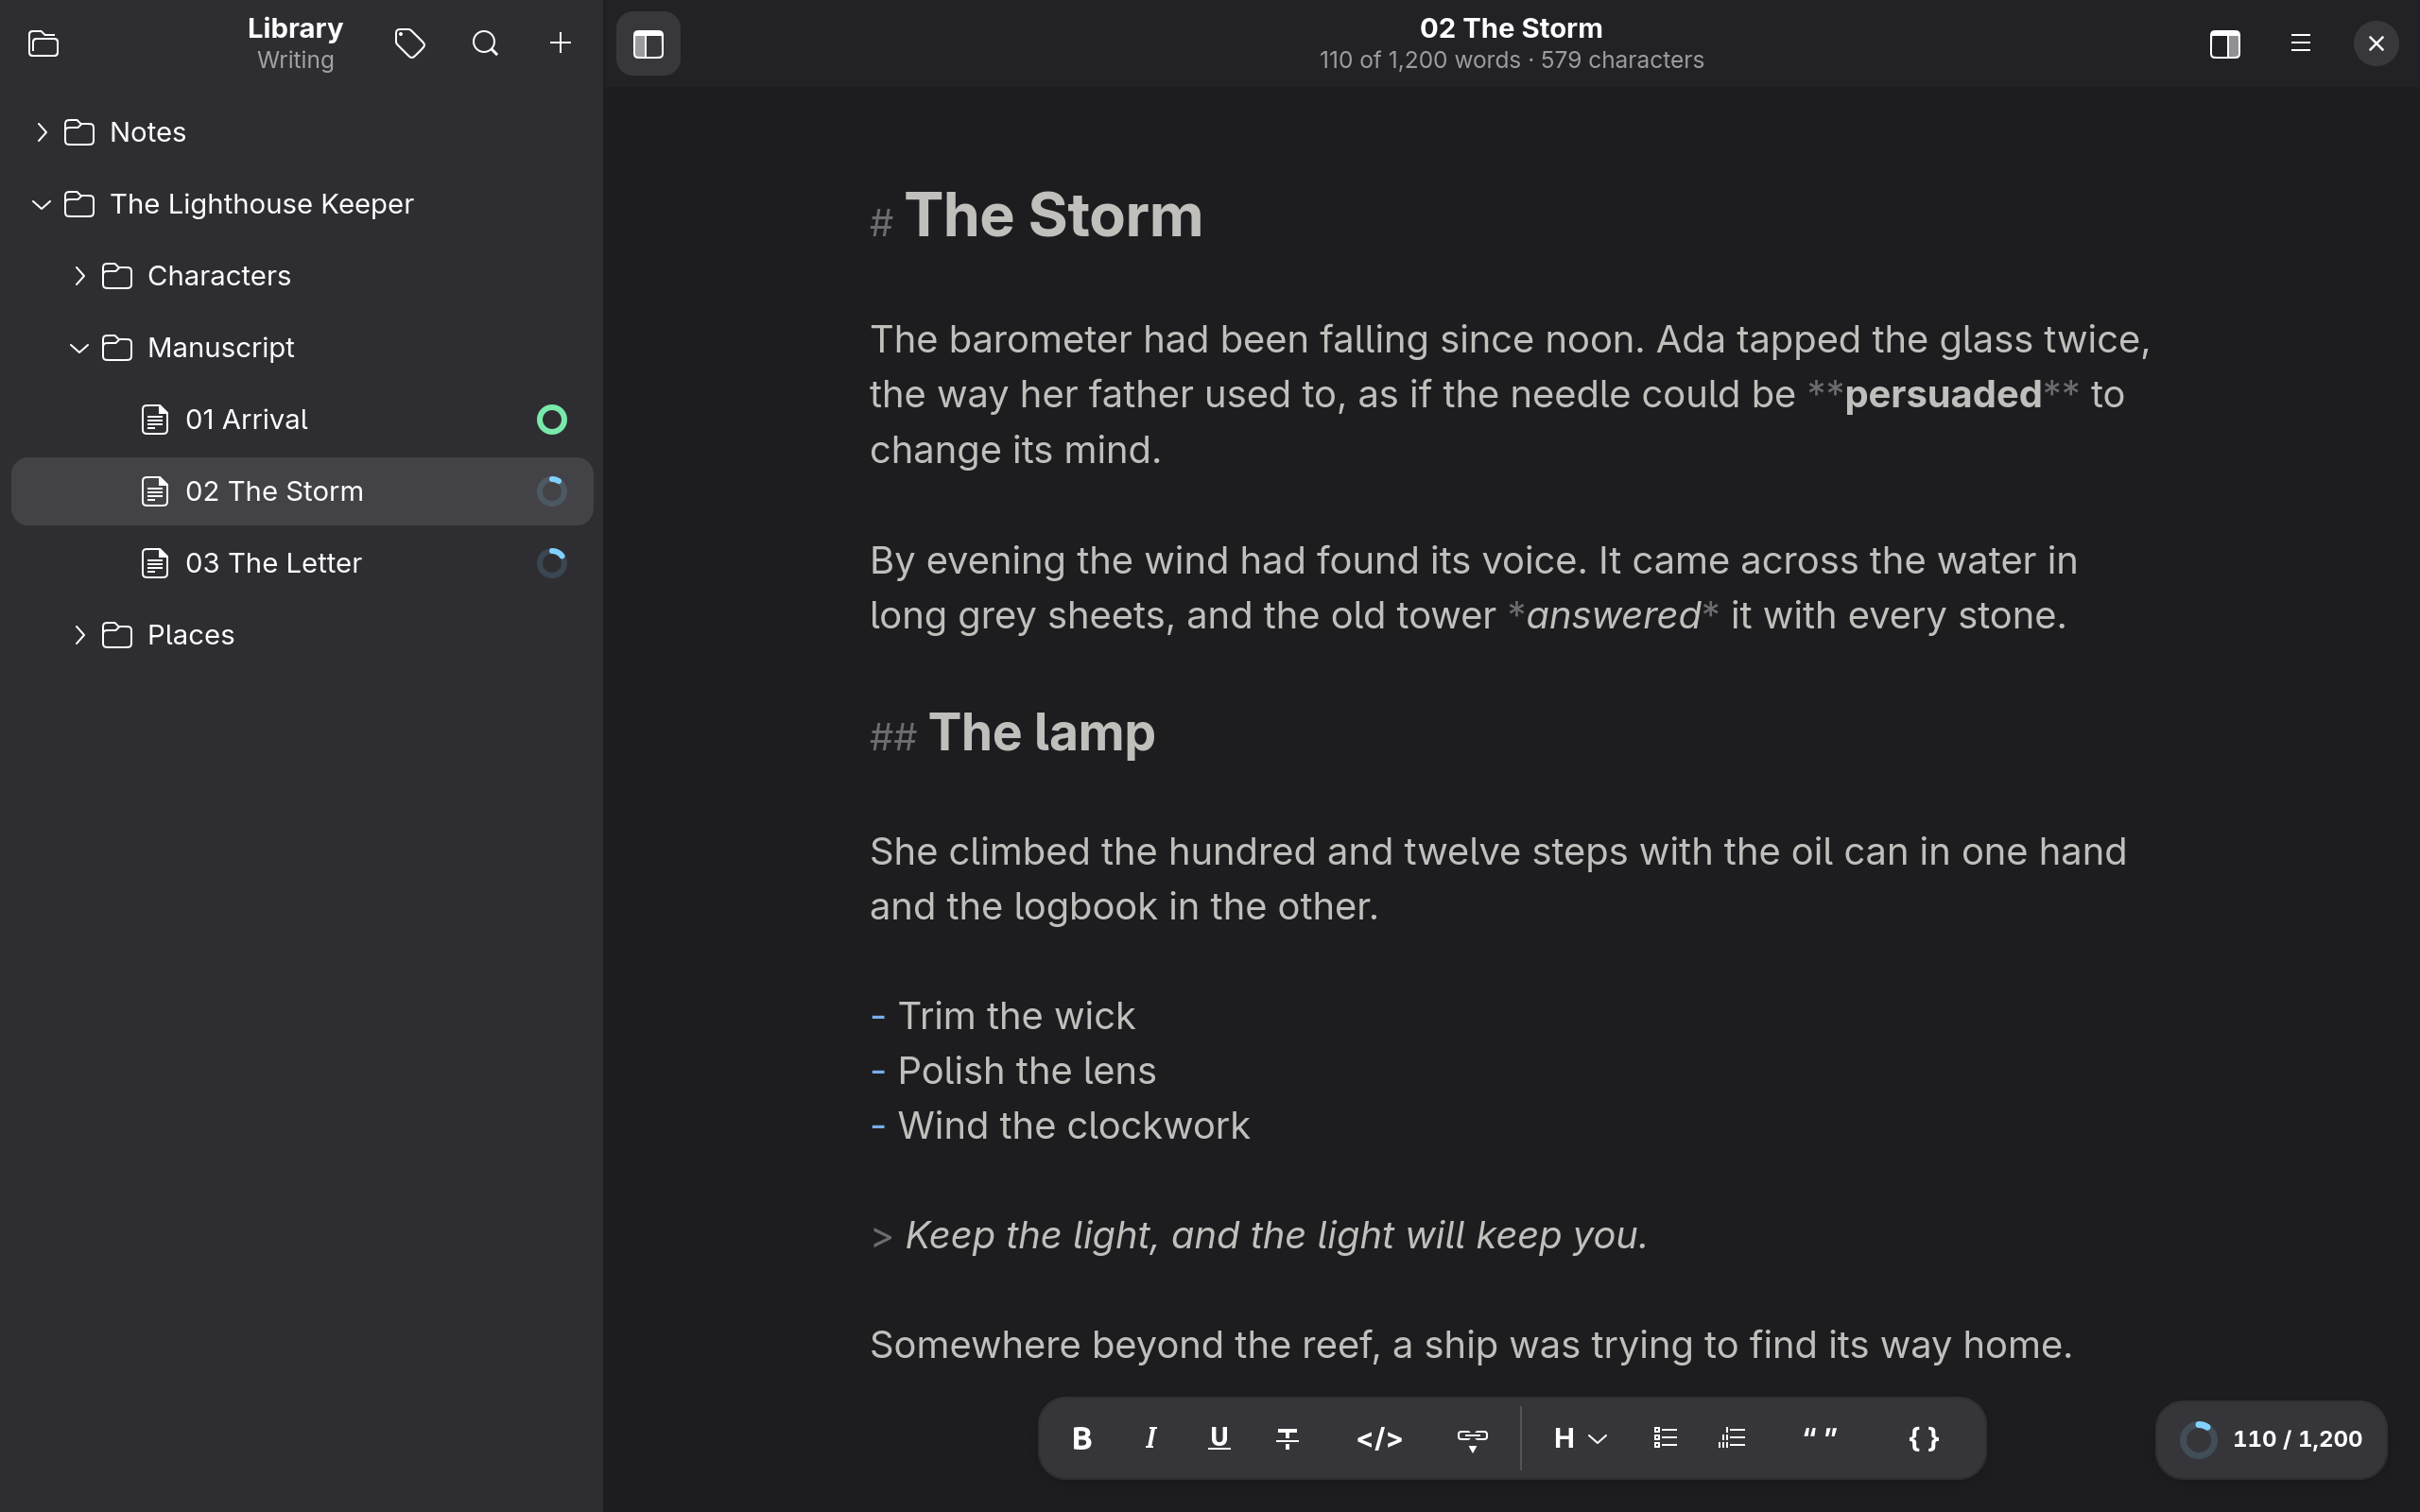Select the Characters folder label
2420x1512 pixels.
coord(219,276)
